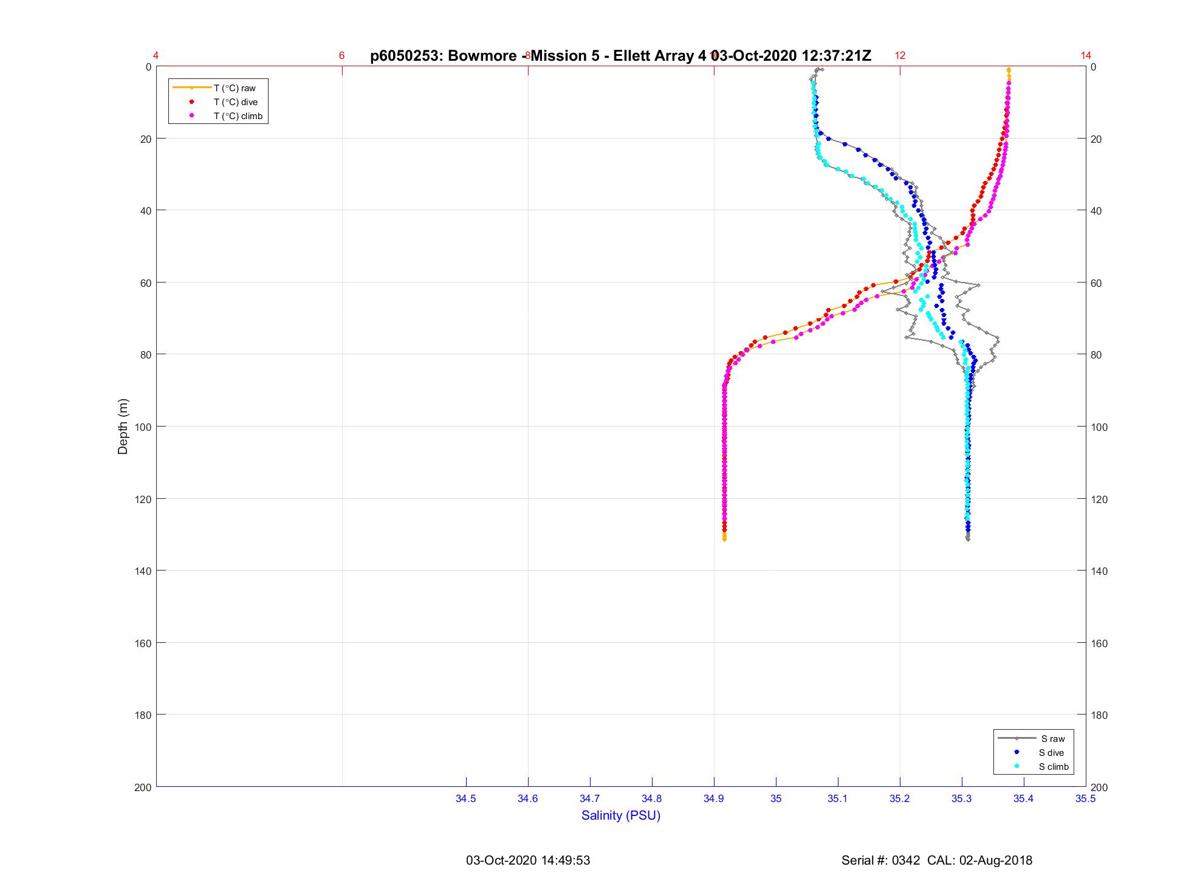Click depth tick 40 on the right axis
1200x885 pixels.
pyautogui.click(x=1097, y=211)
